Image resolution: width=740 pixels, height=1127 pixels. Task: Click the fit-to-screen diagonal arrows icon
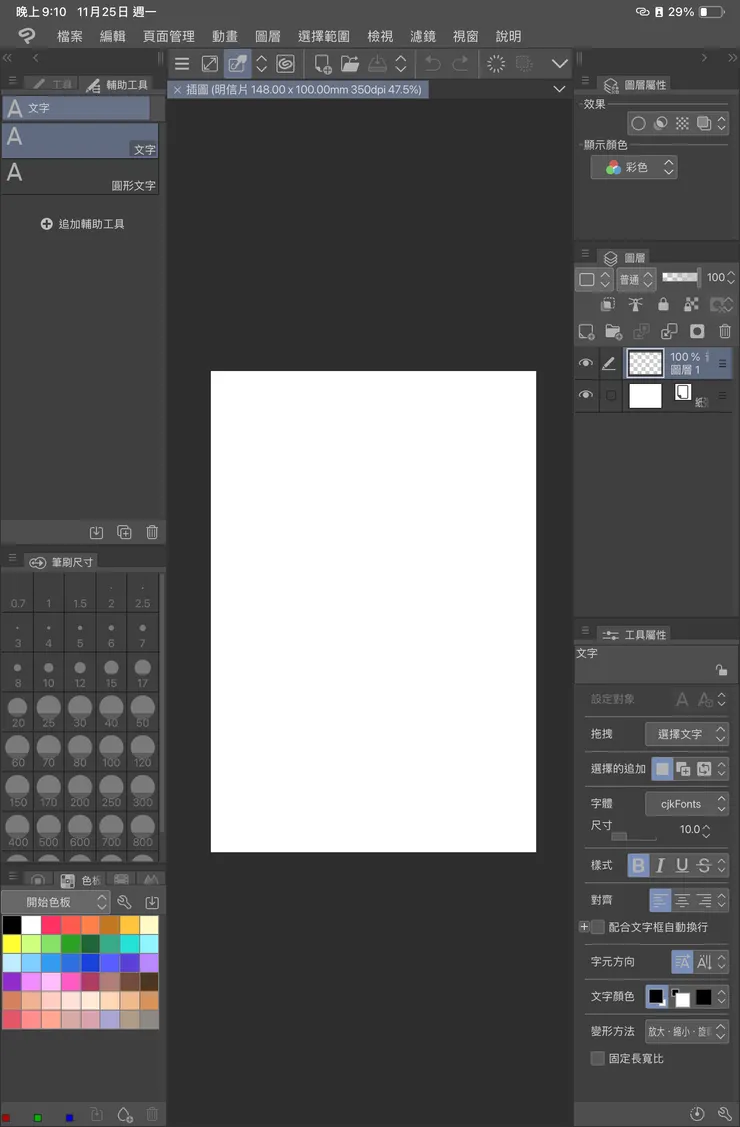tap(210, 64)
